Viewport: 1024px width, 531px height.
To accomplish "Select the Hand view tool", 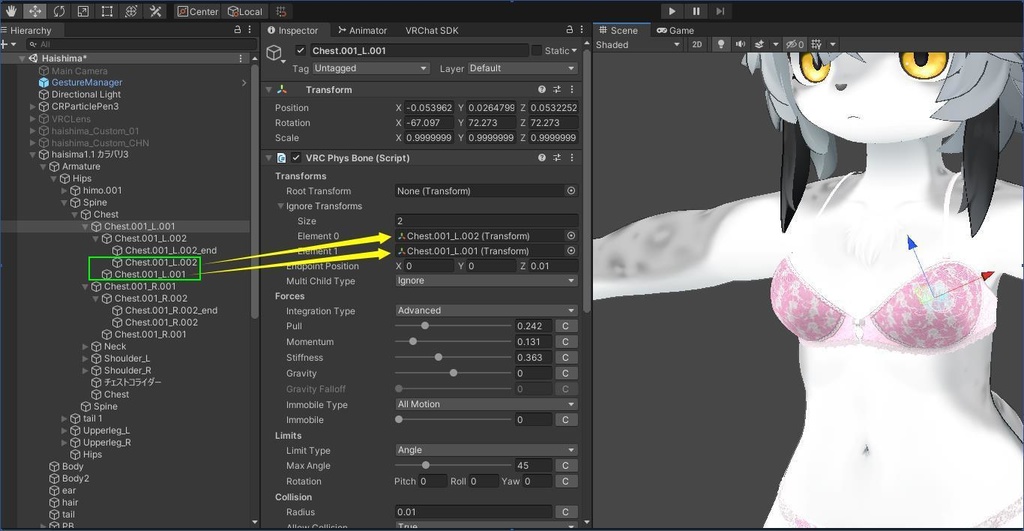I will [x=11, y=11].
